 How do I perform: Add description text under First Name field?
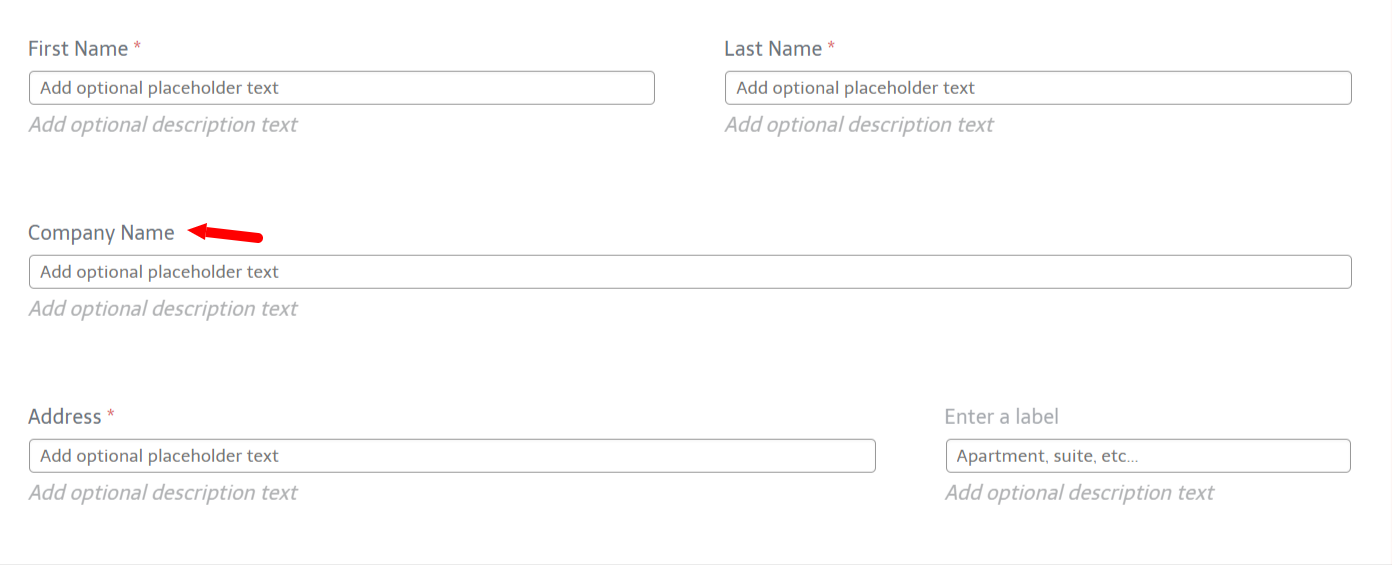click(163, 125)
